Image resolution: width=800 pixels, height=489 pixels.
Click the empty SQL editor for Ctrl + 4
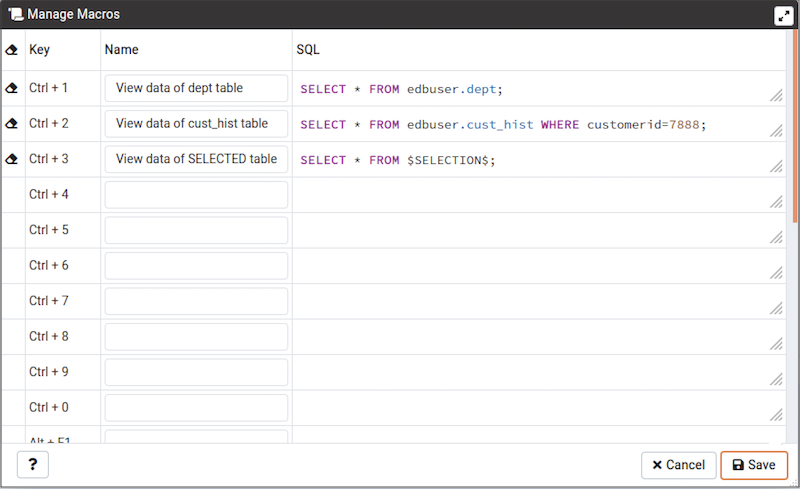539,195
